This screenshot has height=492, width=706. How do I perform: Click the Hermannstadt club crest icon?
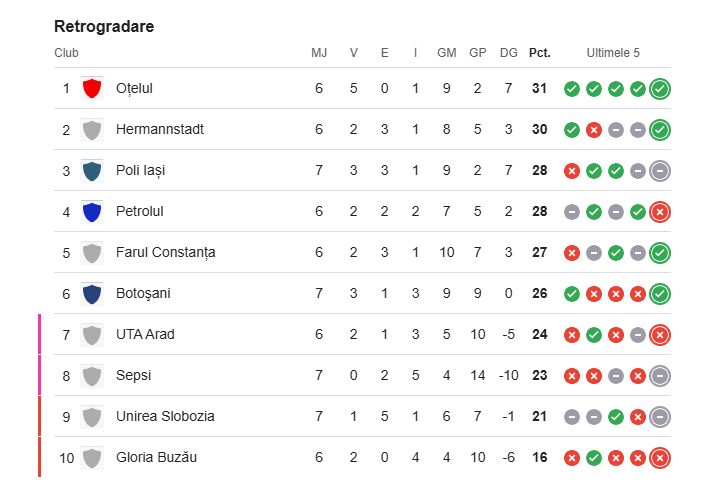(92, 130)
